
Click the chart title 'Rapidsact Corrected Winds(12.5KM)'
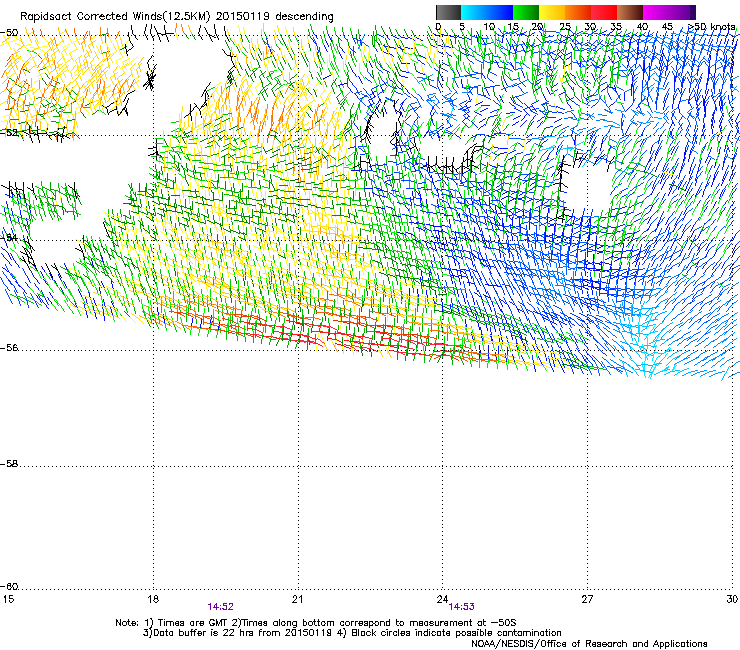click(x=115, y=16)
